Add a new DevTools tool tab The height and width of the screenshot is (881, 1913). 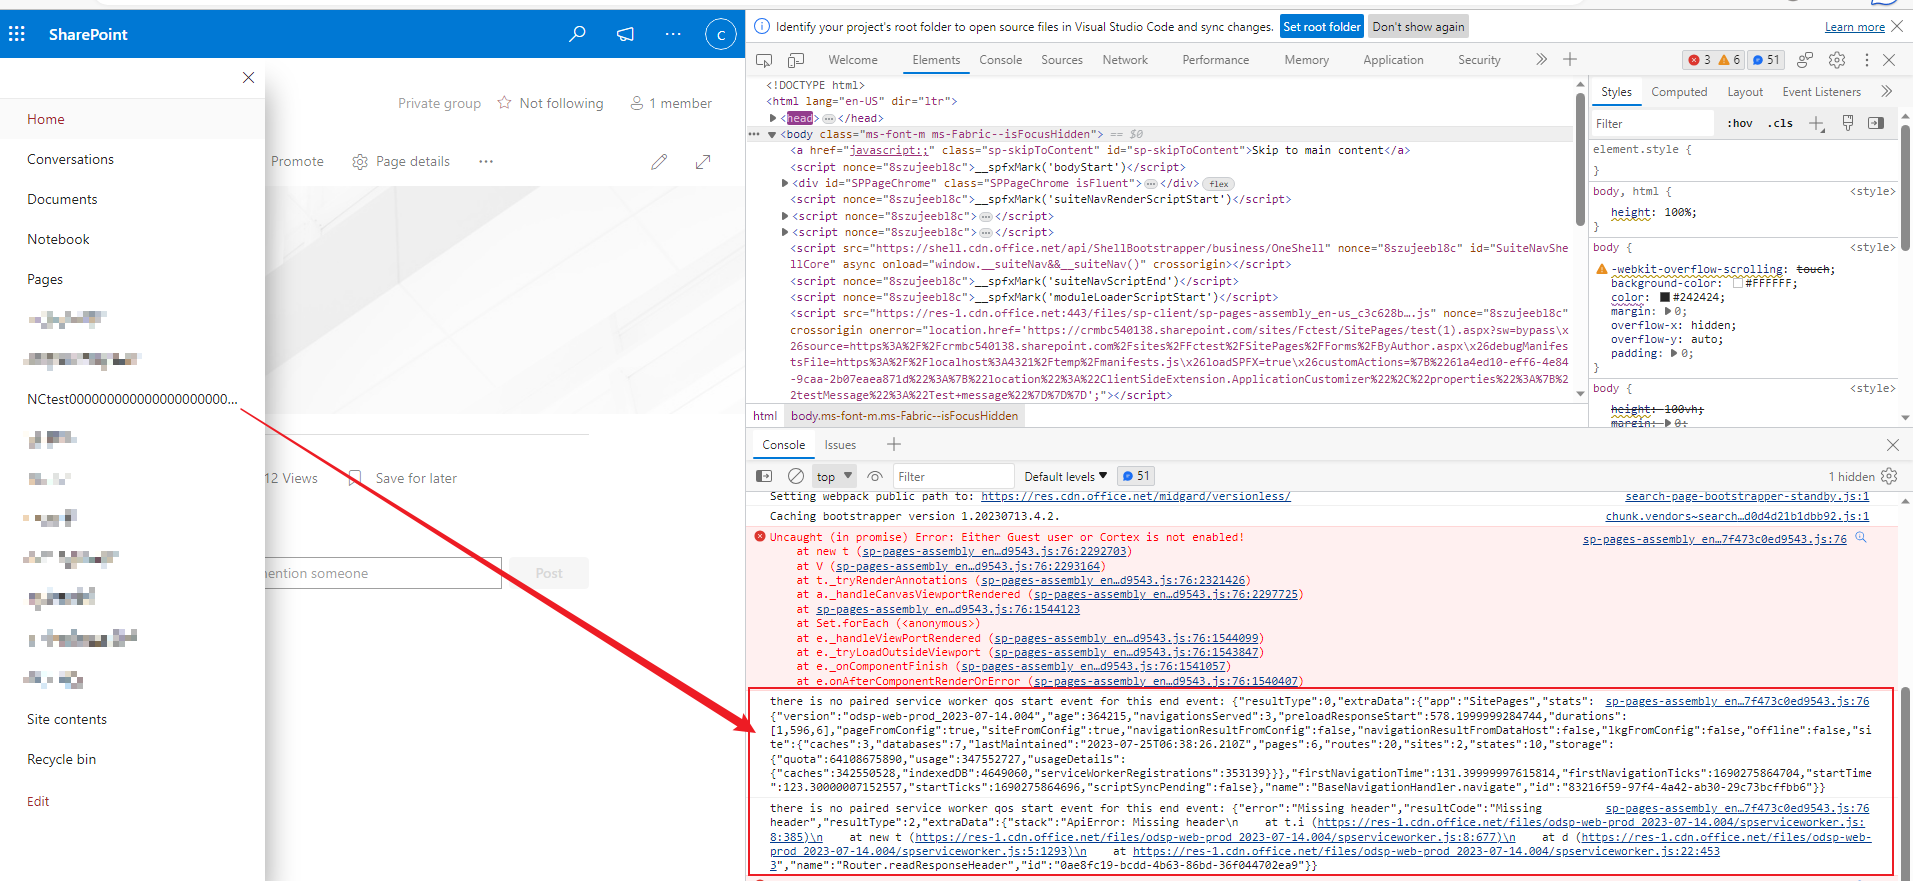[x=1570, y=60]
